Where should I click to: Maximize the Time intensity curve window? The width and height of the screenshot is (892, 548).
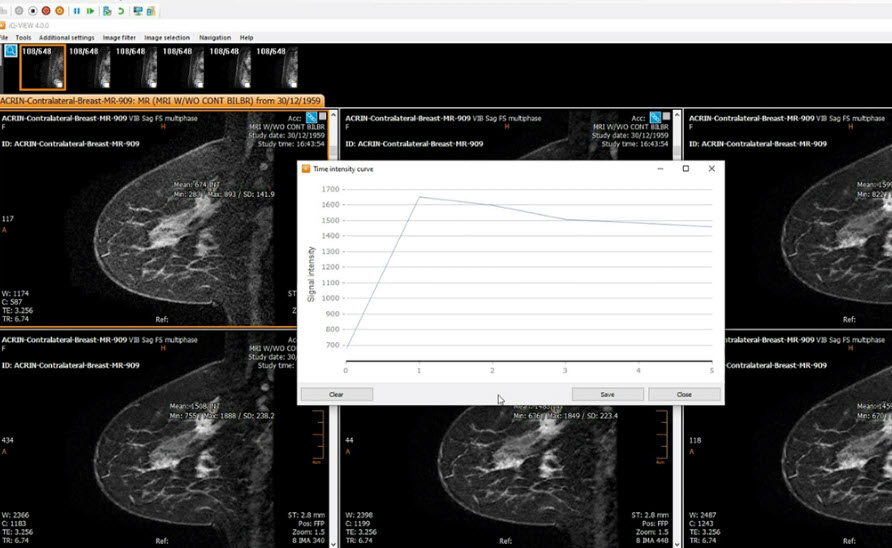[686, 169]
